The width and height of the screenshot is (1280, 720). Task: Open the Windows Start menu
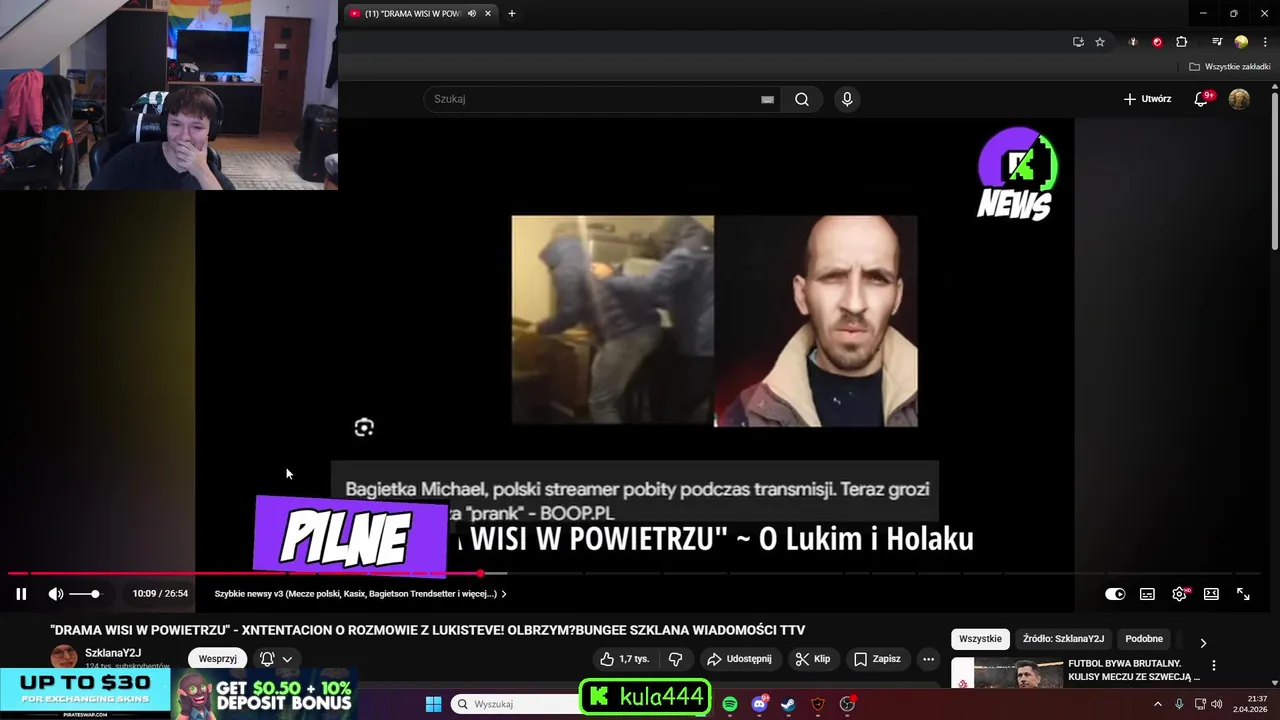pyautogui.click(x=433, y=704)
